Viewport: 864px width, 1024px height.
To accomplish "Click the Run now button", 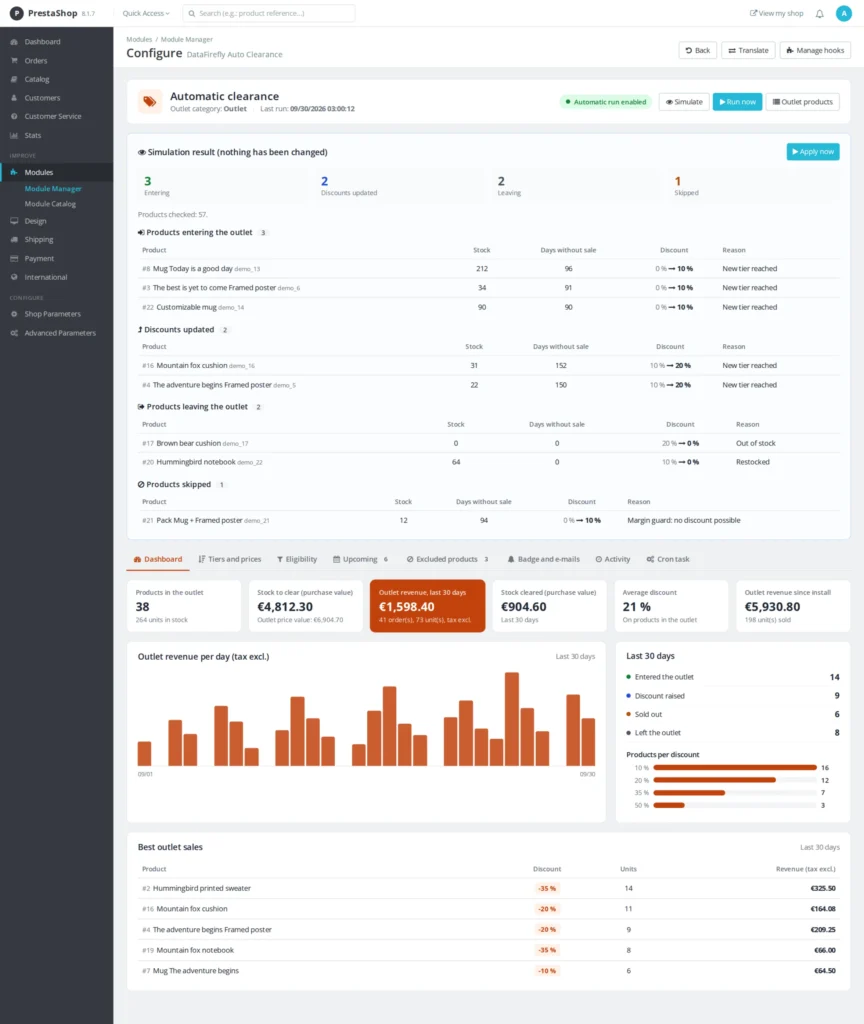I will click(x=737, y=102).
